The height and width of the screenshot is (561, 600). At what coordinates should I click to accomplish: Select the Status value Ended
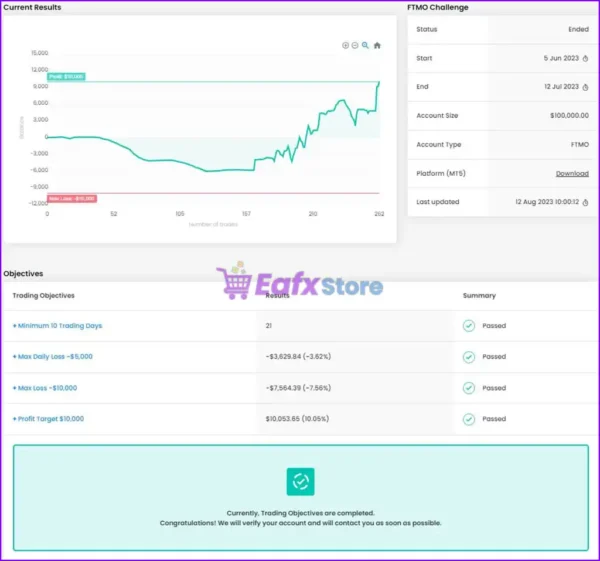(579, 29)
